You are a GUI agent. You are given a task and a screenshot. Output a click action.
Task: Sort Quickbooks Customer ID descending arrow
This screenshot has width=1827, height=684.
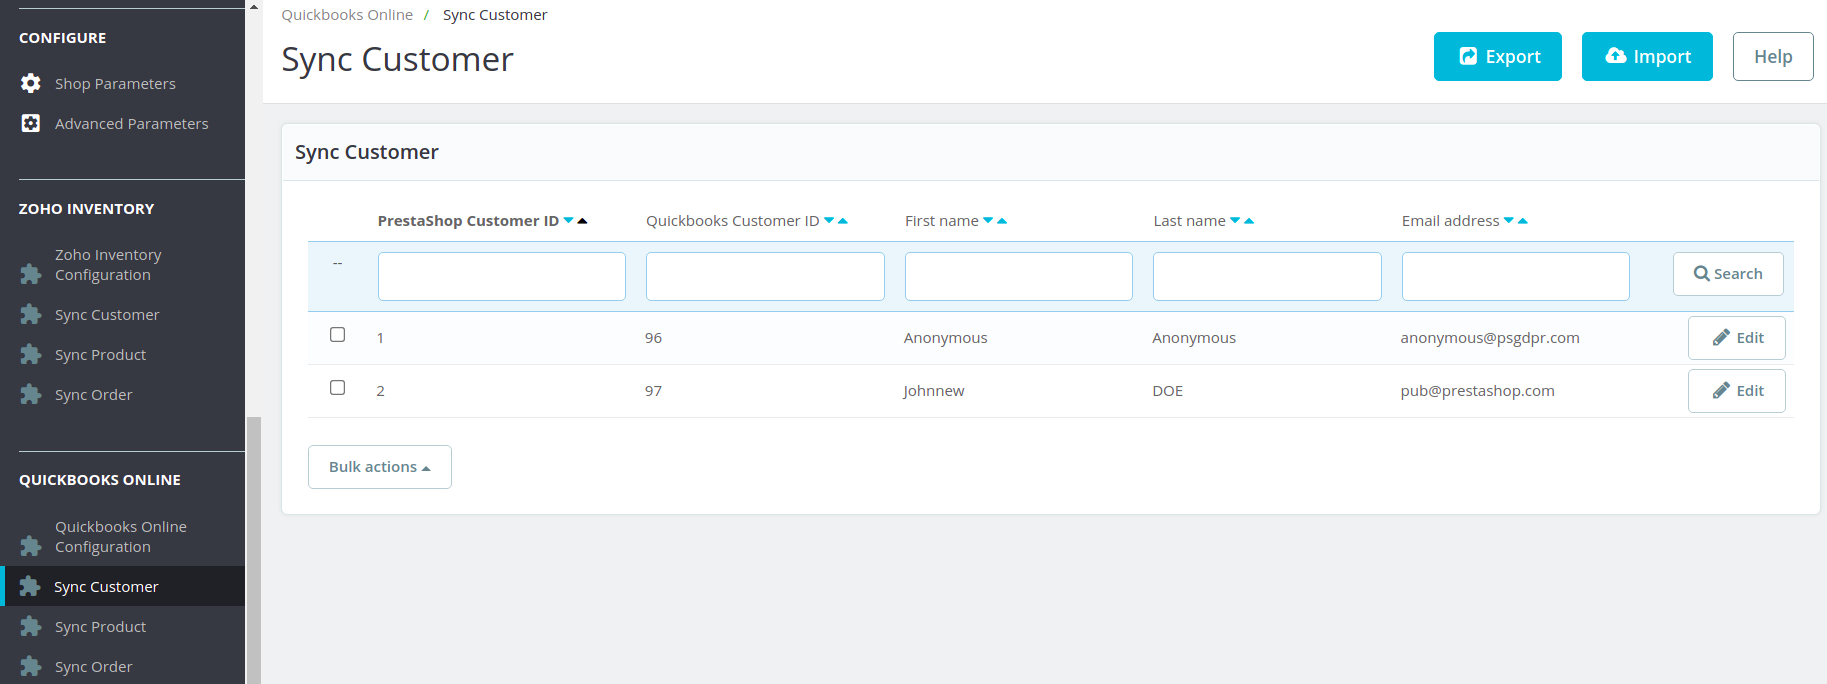tap(829, 221)
